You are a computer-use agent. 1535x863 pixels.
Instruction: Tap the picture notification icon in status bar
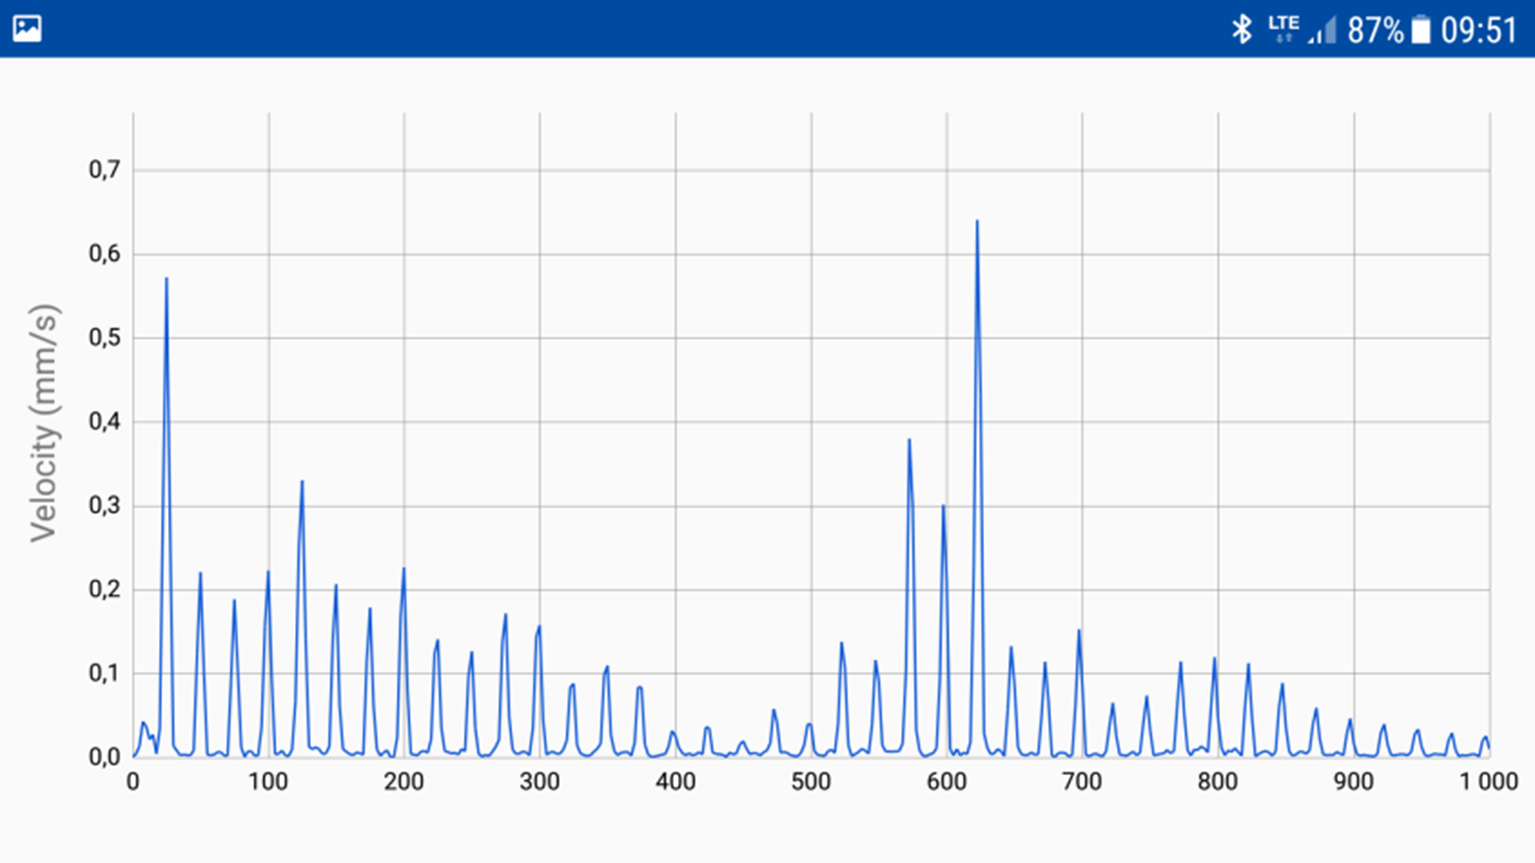coord(27,28)
